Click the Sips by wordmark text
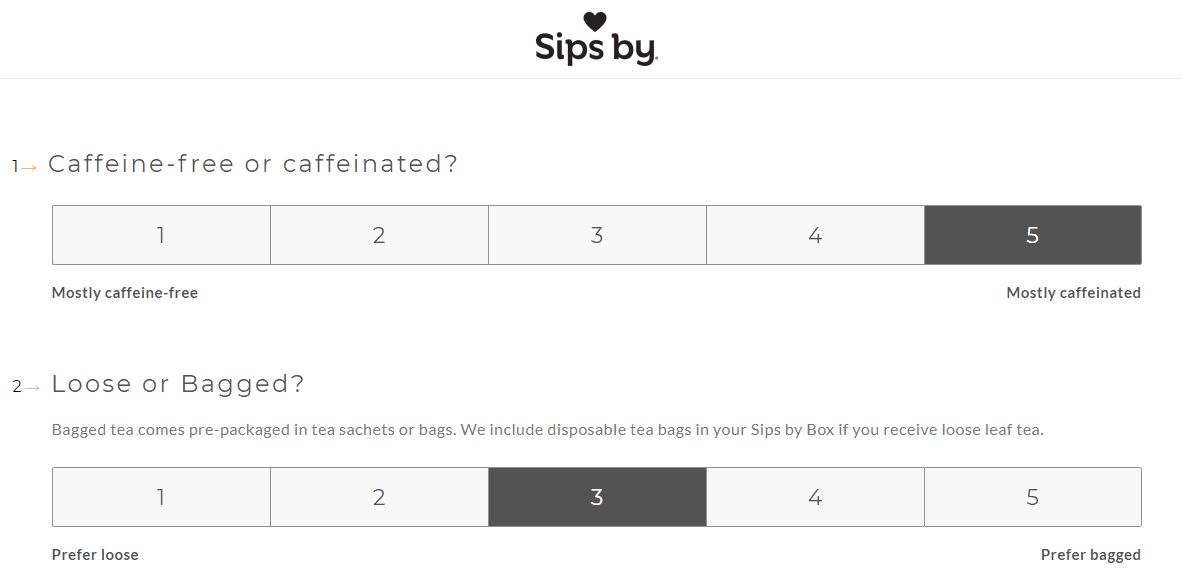The image size is (1182, 574). [x=596, y=48]
